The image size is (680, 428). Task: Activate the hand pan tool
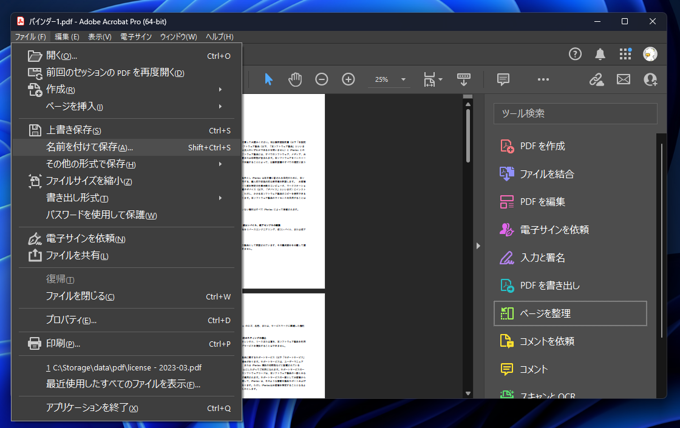pos(295,79)
